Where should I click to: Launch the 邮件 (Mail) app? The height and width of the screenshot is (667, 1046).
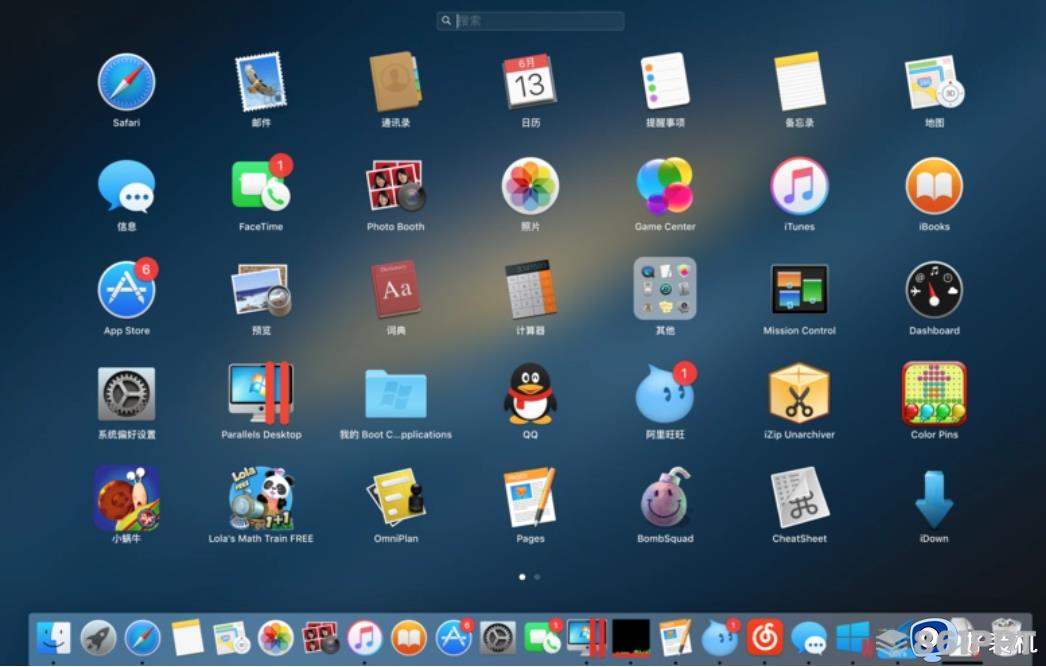(261, 82)
